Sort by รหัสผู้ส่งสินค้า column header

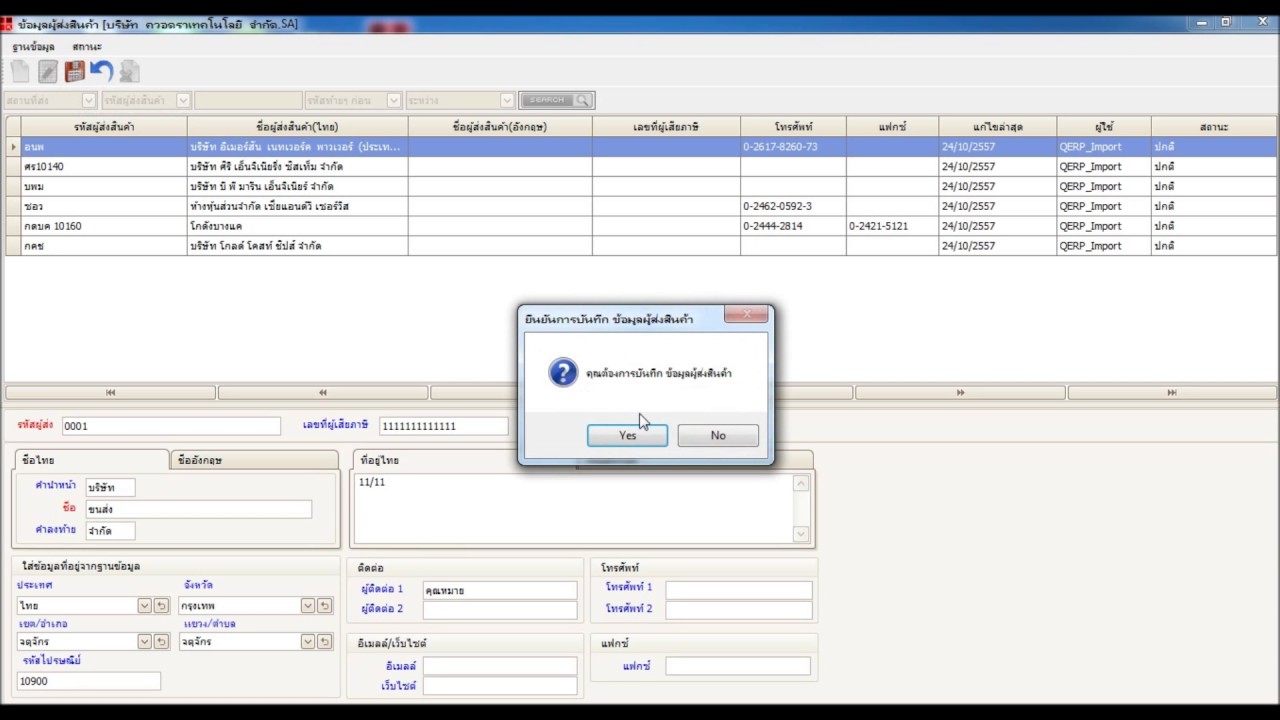(x=104, y=127)
